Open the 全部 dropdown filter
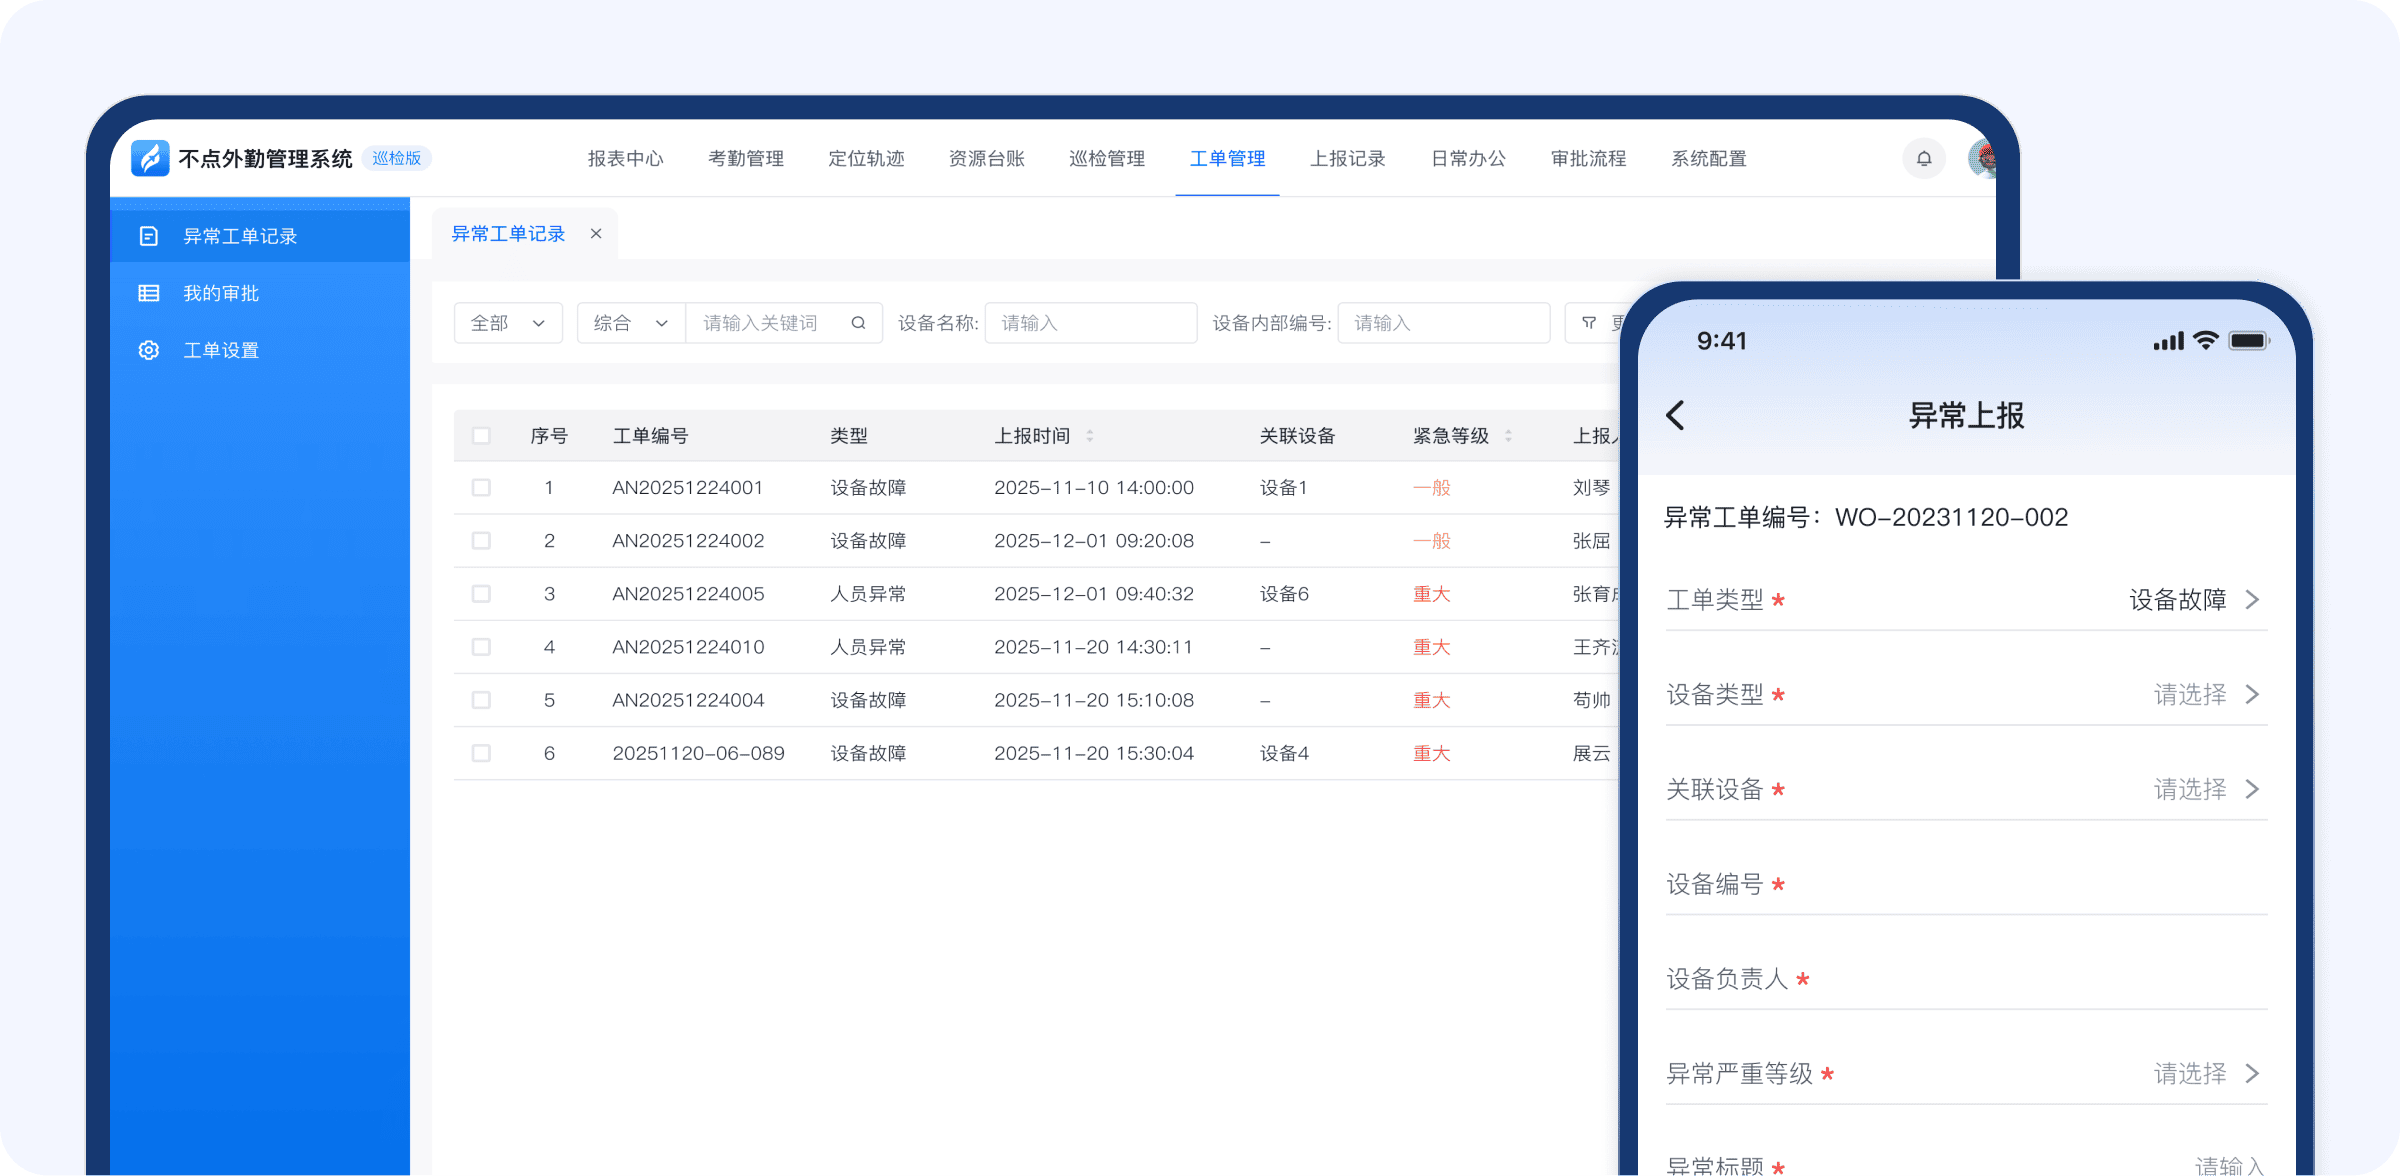Image resolution: width=2400 pixels, height=1176 pixels. click(507, 322)
